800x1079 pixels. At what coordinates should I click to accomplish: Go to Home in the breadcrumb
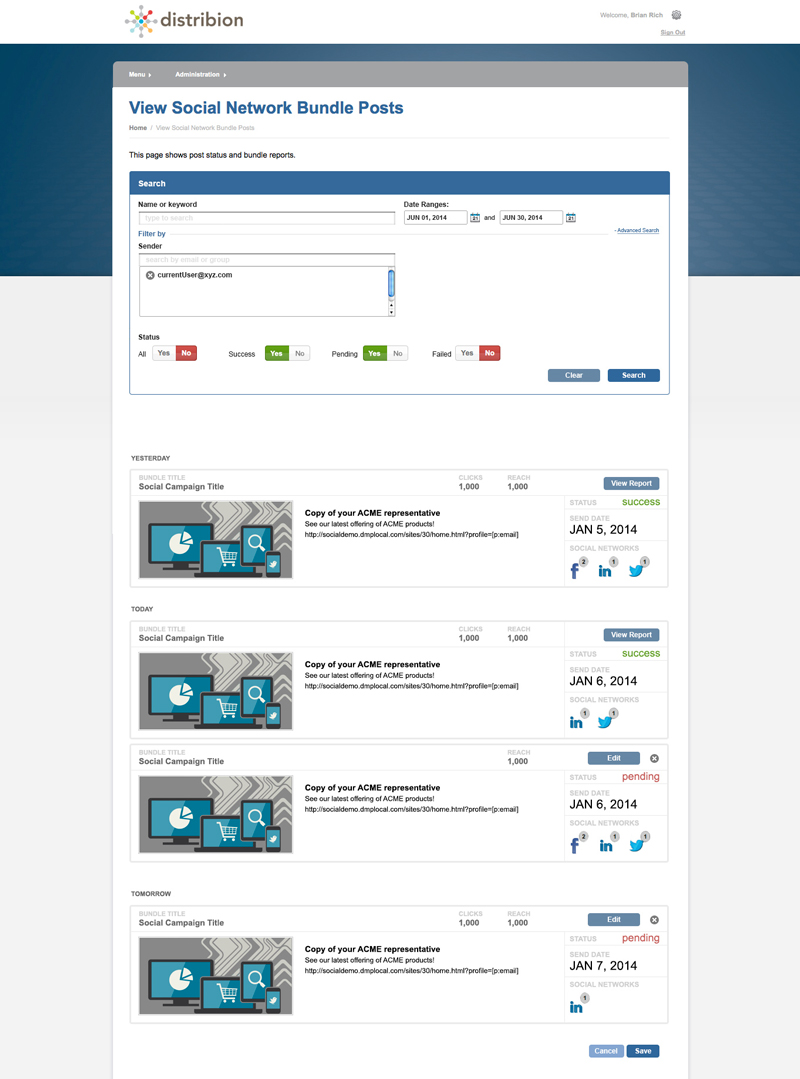[138, 128]
